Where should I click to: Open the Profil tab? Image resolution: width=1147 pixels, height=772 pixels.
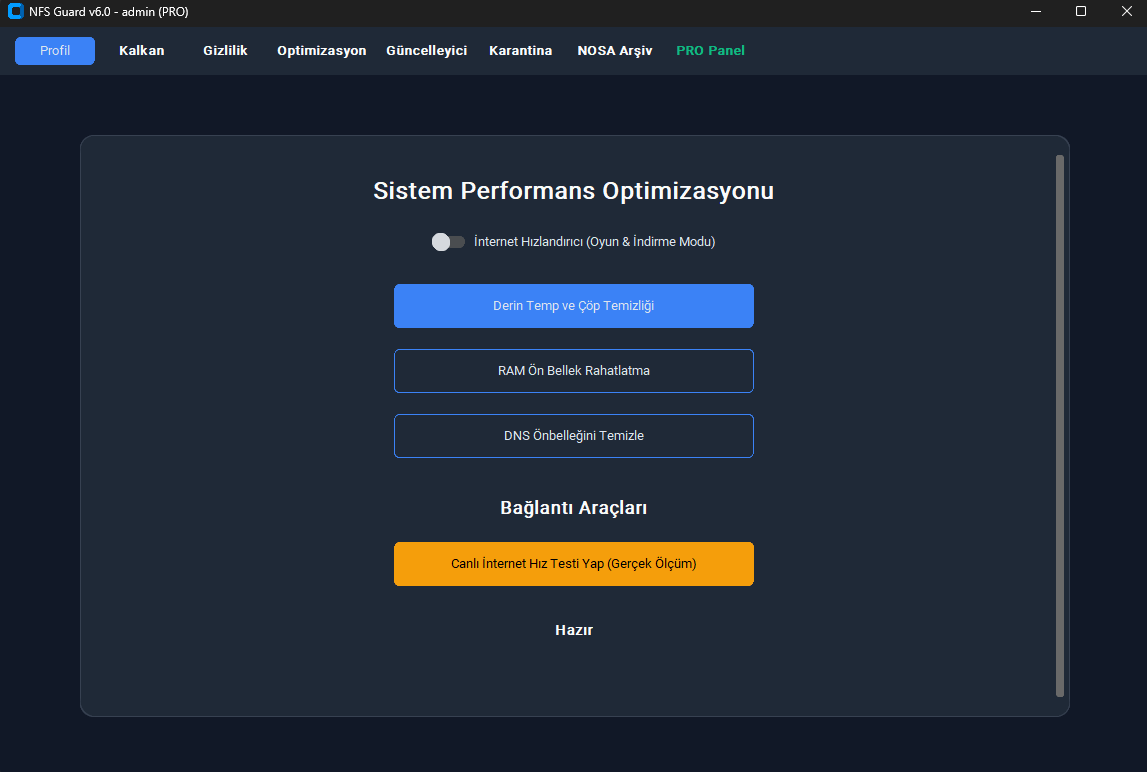(55, 50)
